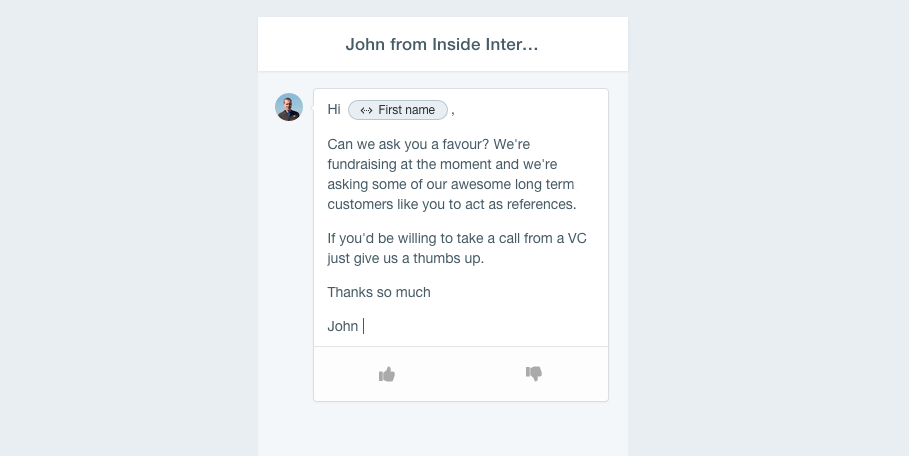
Task: Click the "John from Inside Inter…" header title
Action: tap(442, 45)
